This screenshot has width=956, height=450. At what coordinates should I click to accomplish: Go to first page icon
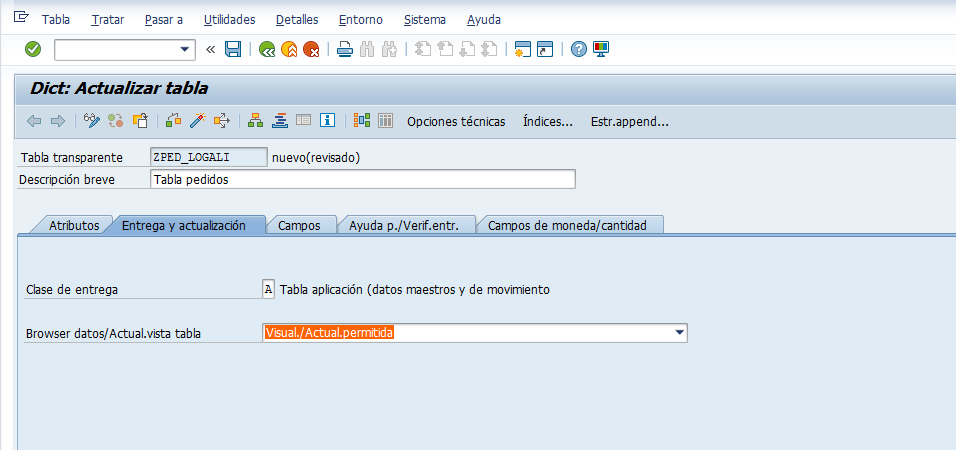(x=423, y=49)
